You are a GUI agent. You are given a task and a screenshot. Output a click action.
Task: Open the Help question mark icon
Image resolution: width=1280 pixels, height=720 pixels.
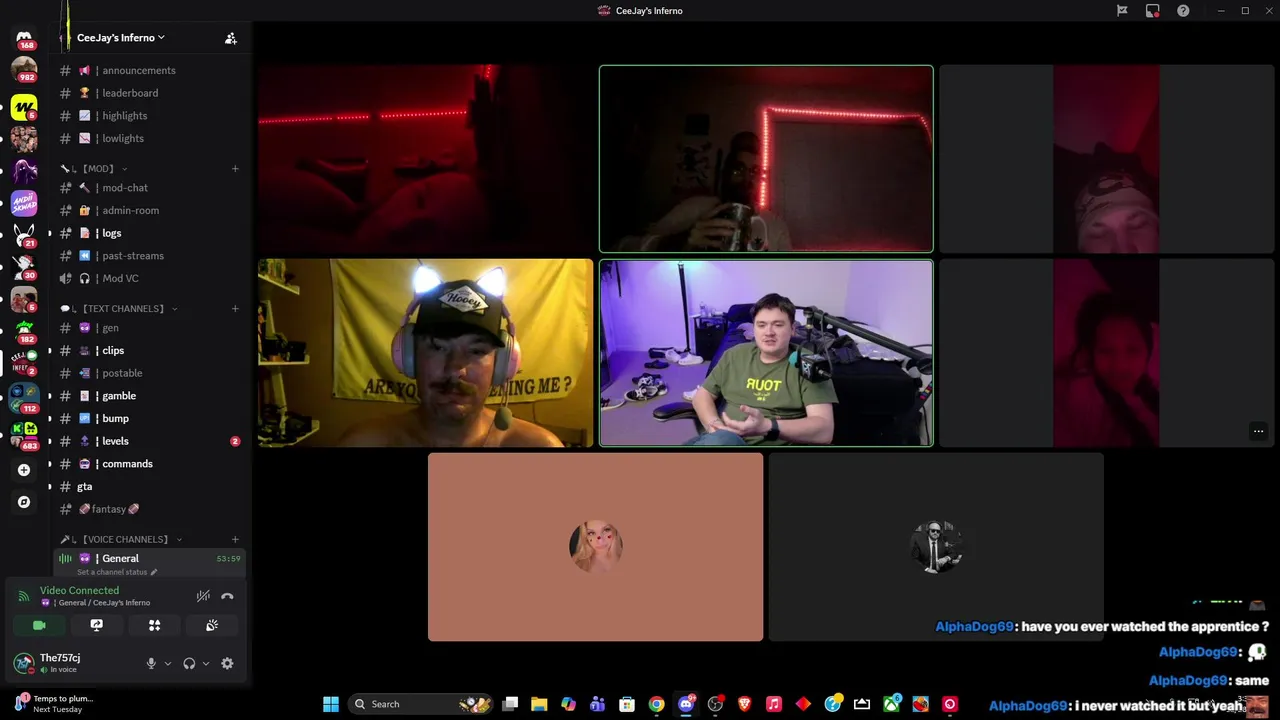(1183, 11)
